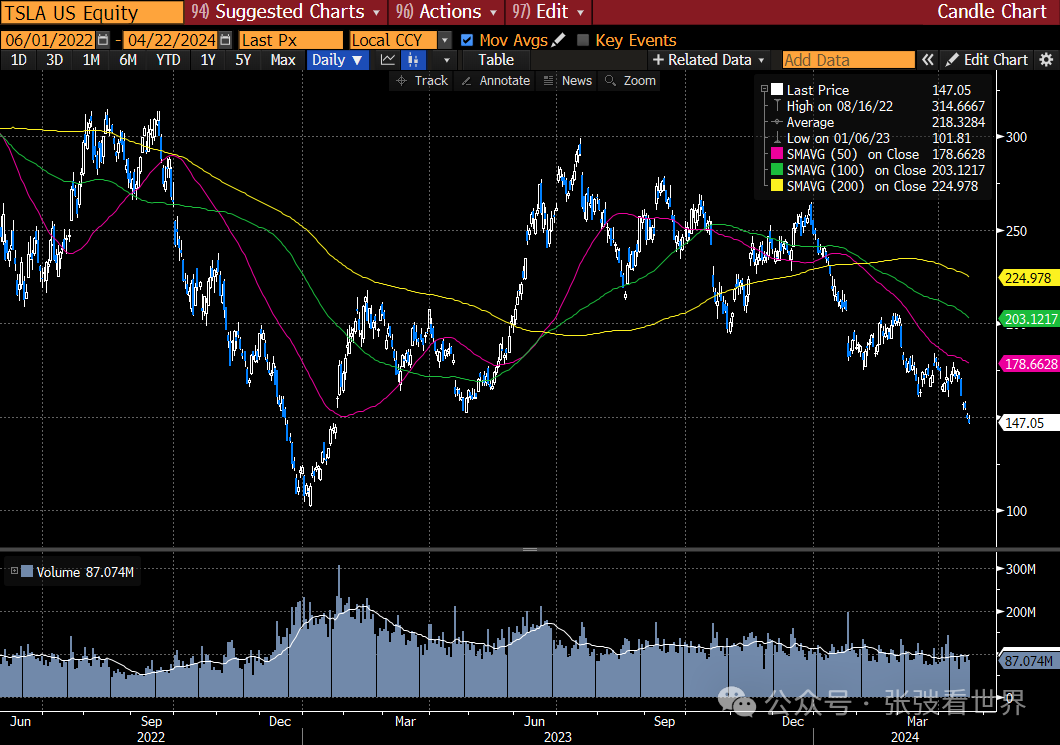Select 1M time range tab
1060x745 pixels.
tap(91, 59)
